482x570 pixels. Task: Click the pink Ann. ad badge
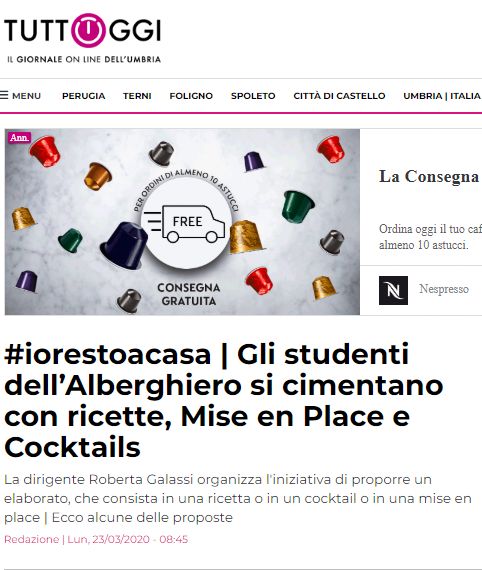(x=19, y=137)
